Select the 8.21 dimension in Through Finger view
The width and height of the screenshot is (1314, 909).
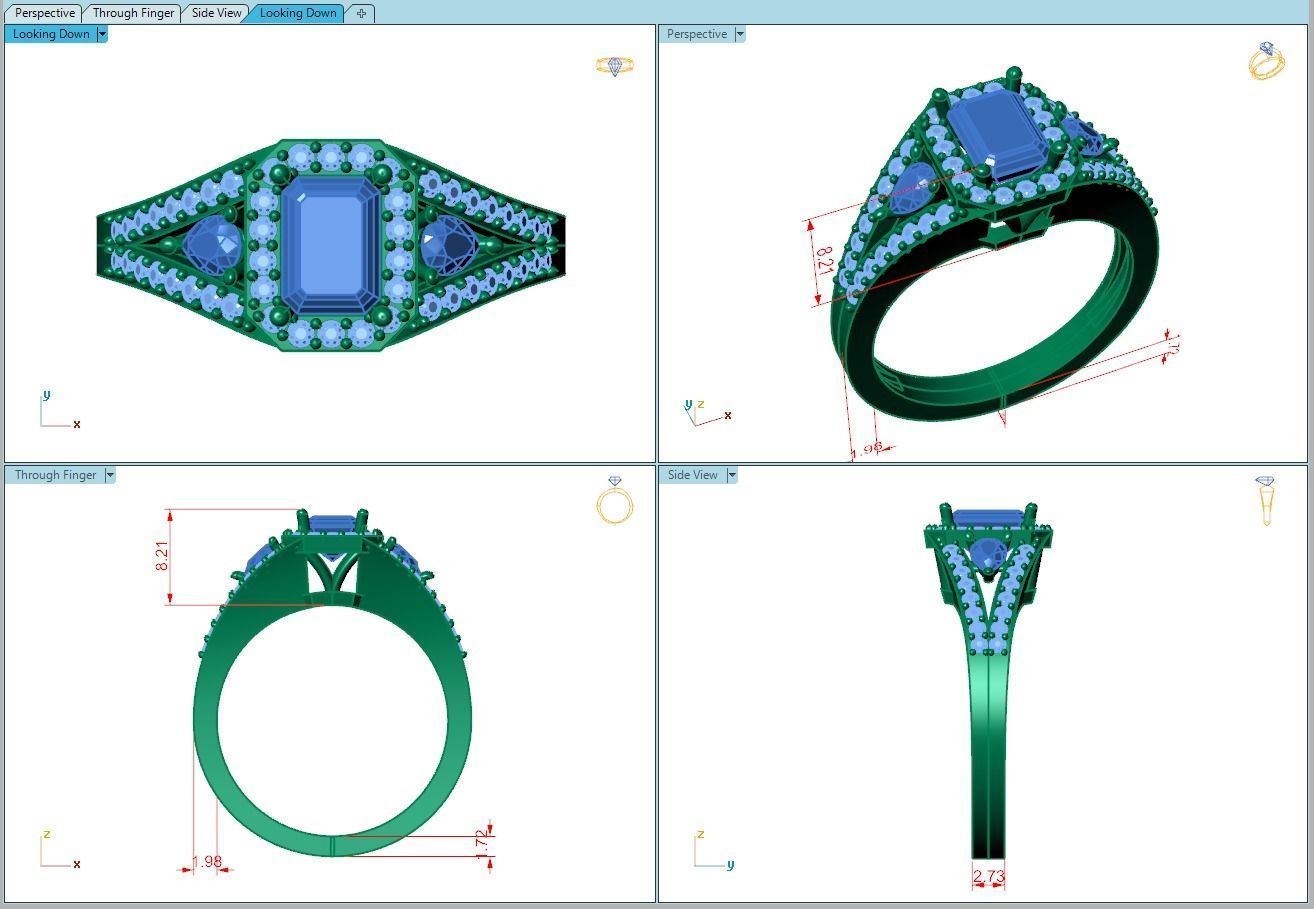162,556
